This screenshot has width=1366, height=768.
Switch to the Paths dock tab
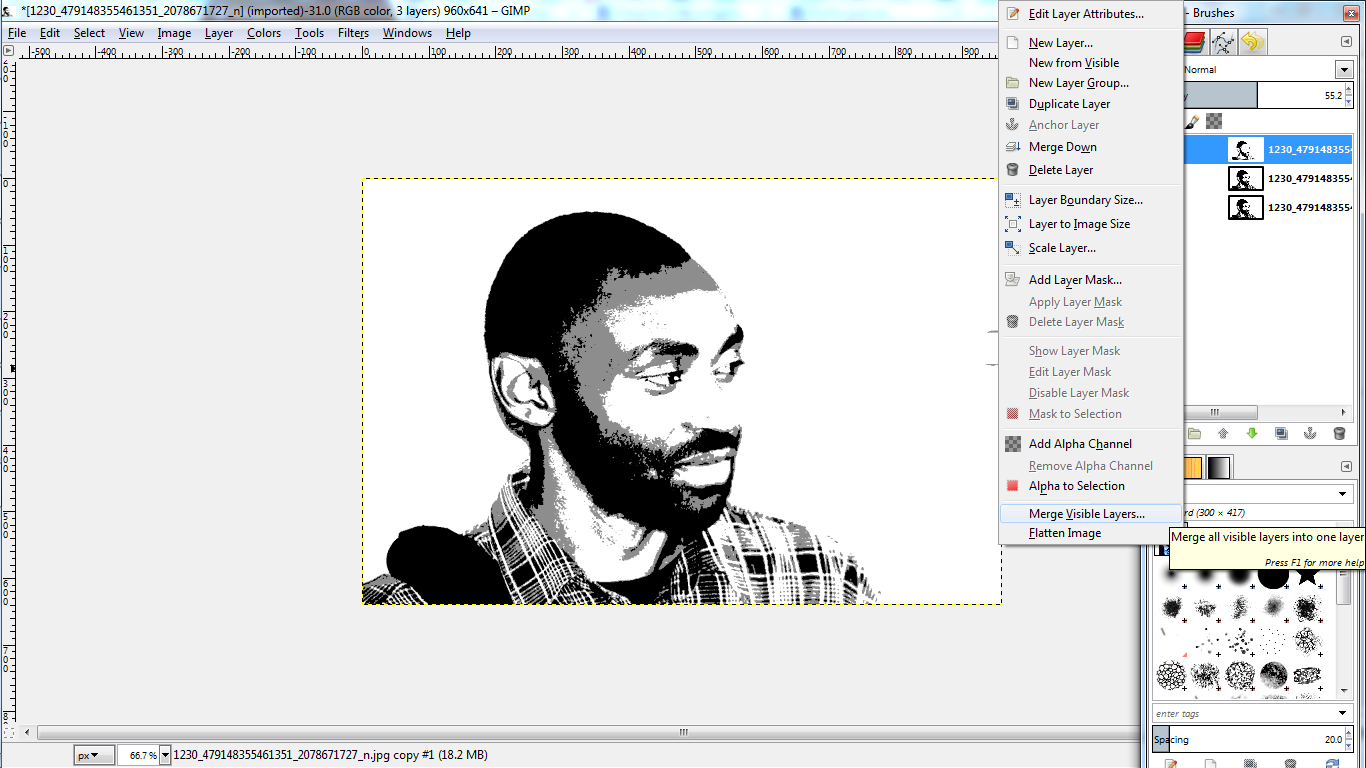(1223, 42)
